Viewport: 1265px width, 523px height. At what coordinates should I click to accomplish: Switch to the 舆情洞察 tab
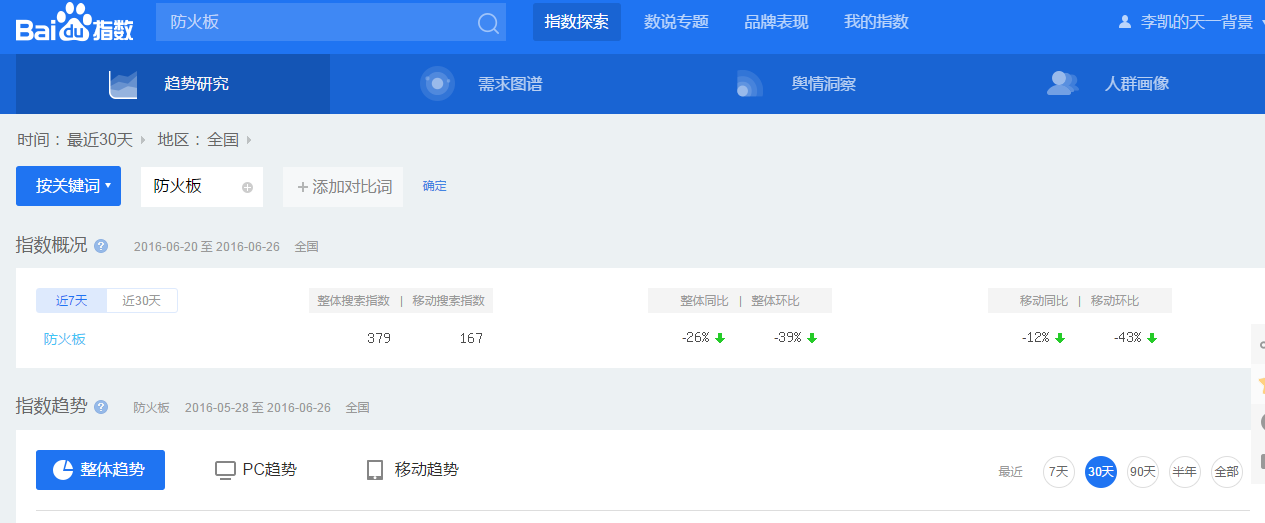pyautogui.click(x=801, y=84)
